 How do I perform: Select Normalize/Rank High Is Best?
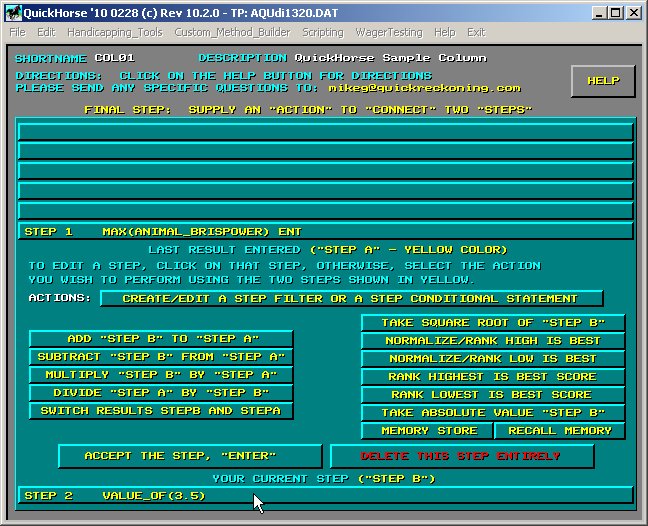493,341
